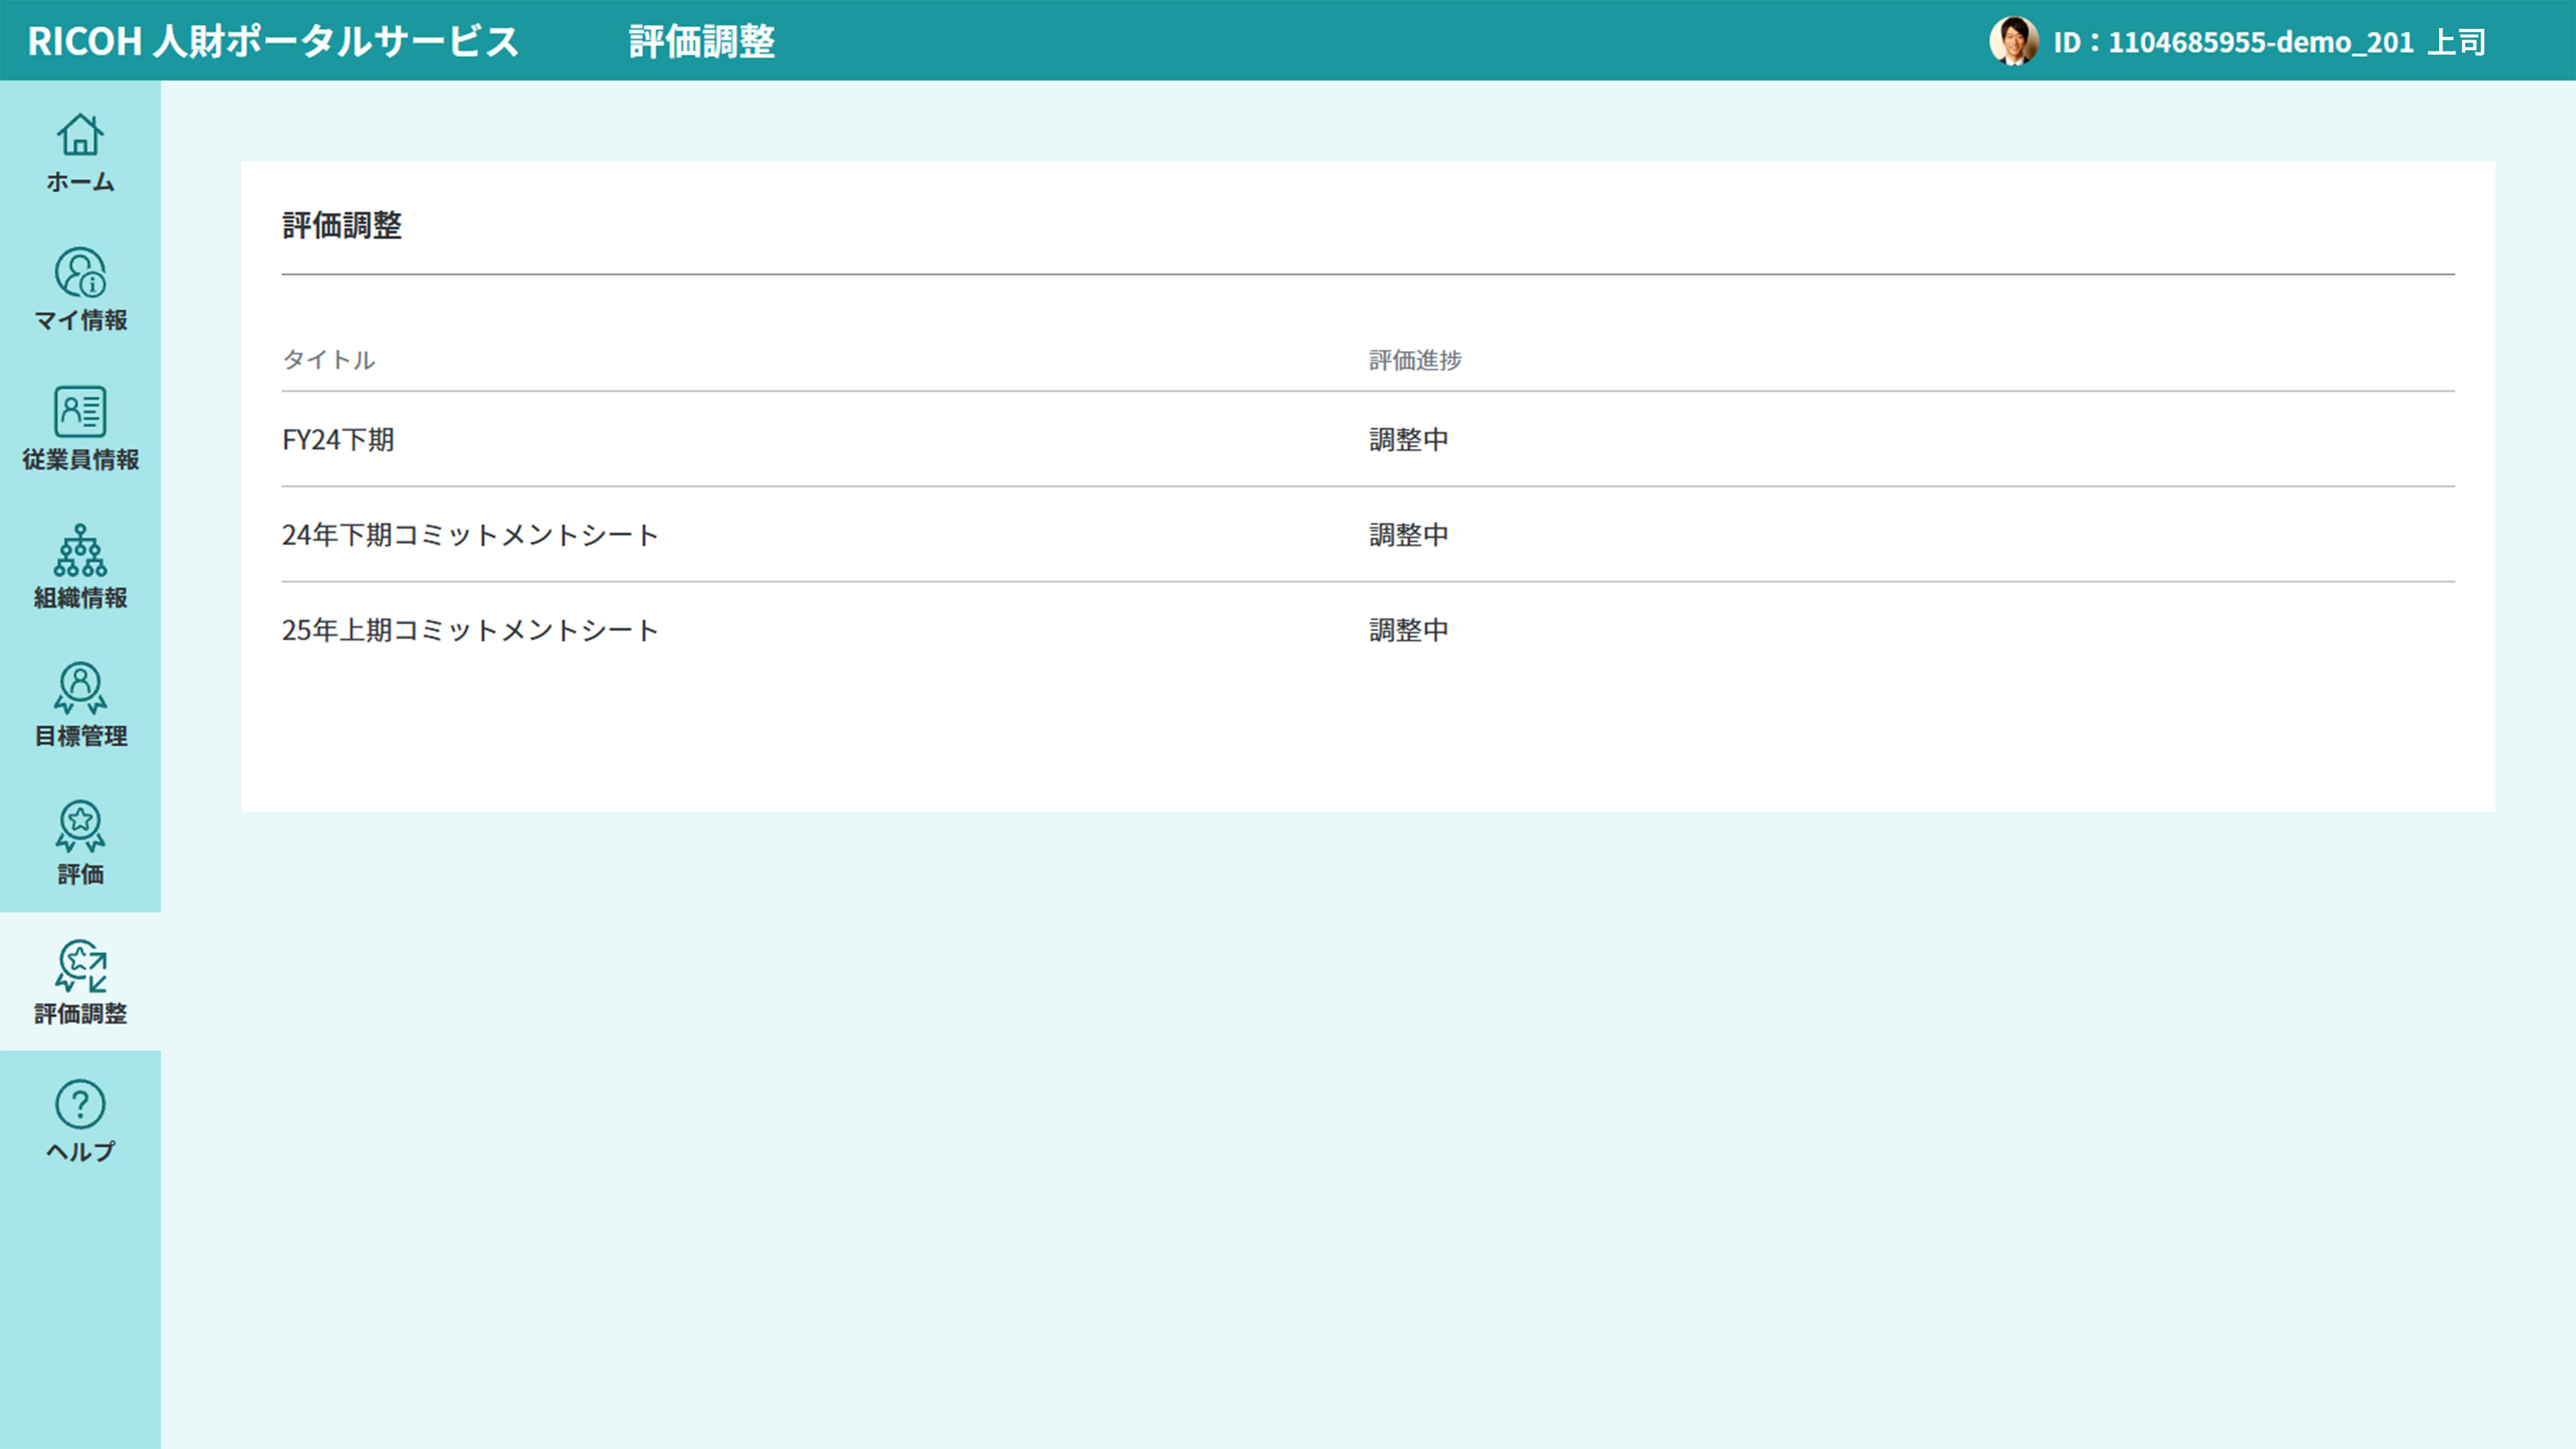Open the 組織情報 org chart icon
Viewport: 2576px width, 1449px height.
coord(80,550)
